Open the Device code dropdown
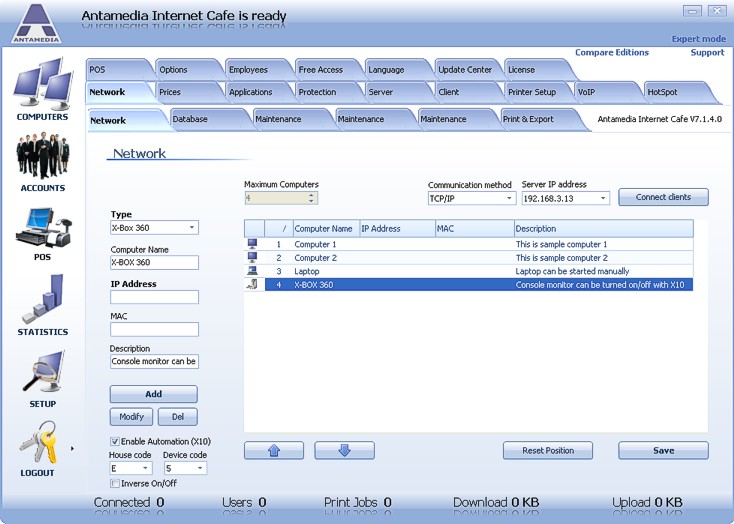This screenshot has width=734, height=524. (x=200, y=468)
